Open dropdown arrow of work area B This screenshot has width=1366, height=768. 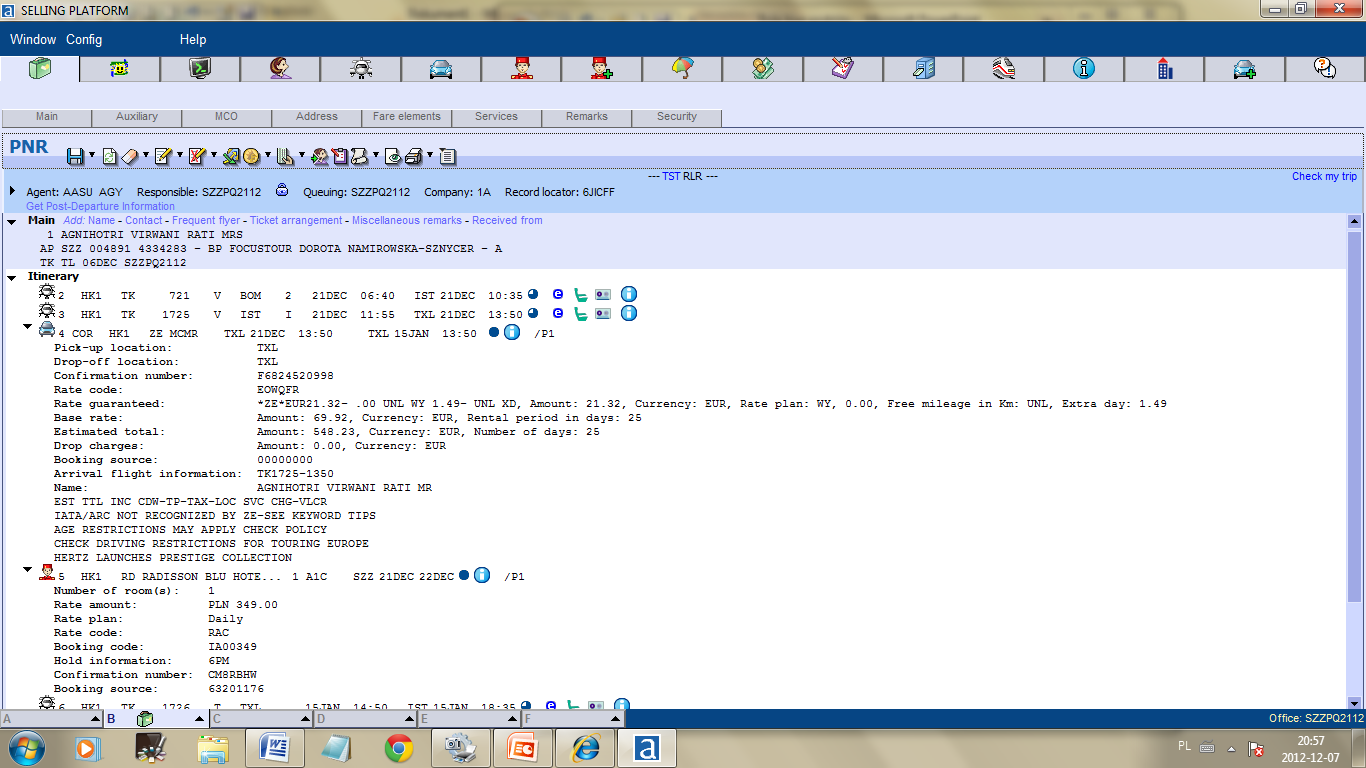[x=199, y=719]
